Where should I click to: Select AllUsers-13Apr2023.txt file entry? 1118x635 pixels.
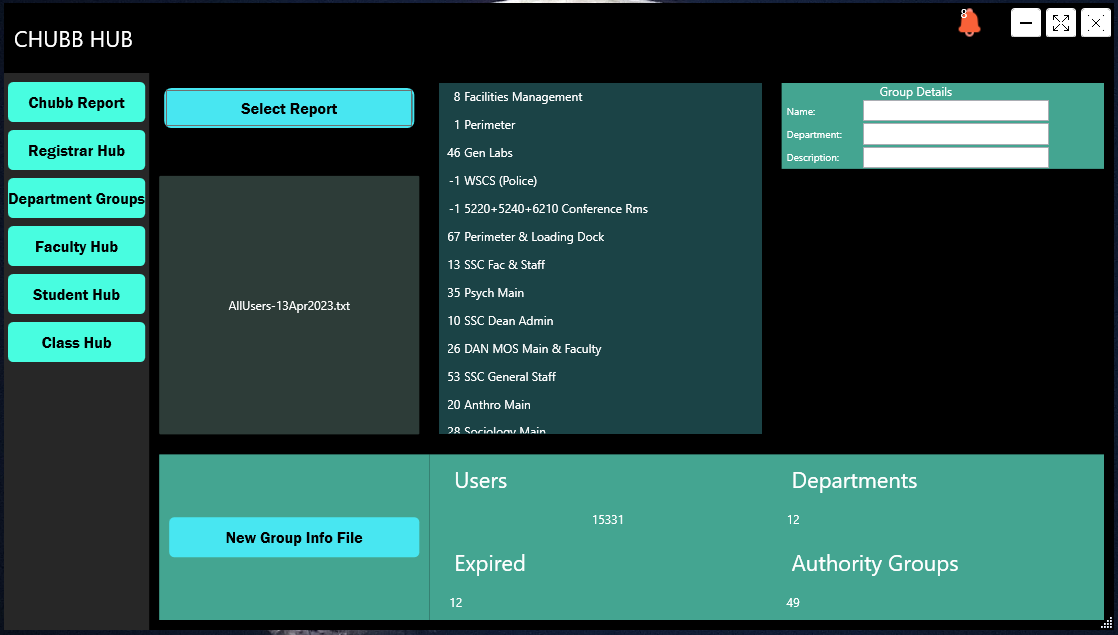[289, 306]
